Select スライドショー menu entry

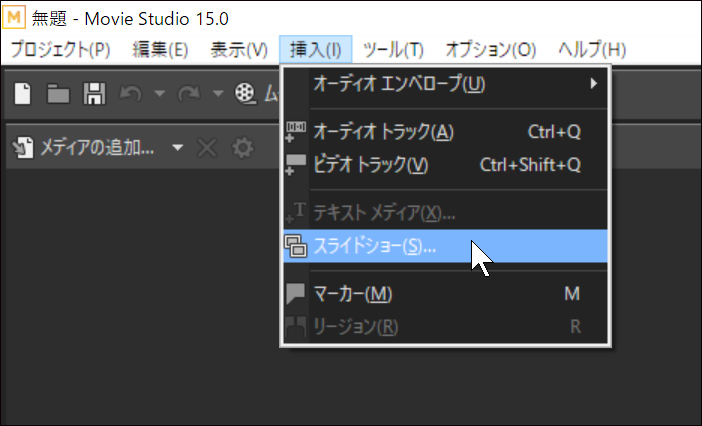445,246
